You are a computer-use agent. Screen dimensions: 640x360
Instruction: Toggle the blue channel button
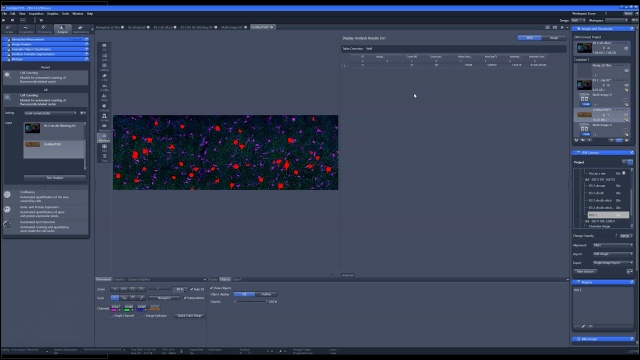[x=142, y=308]
